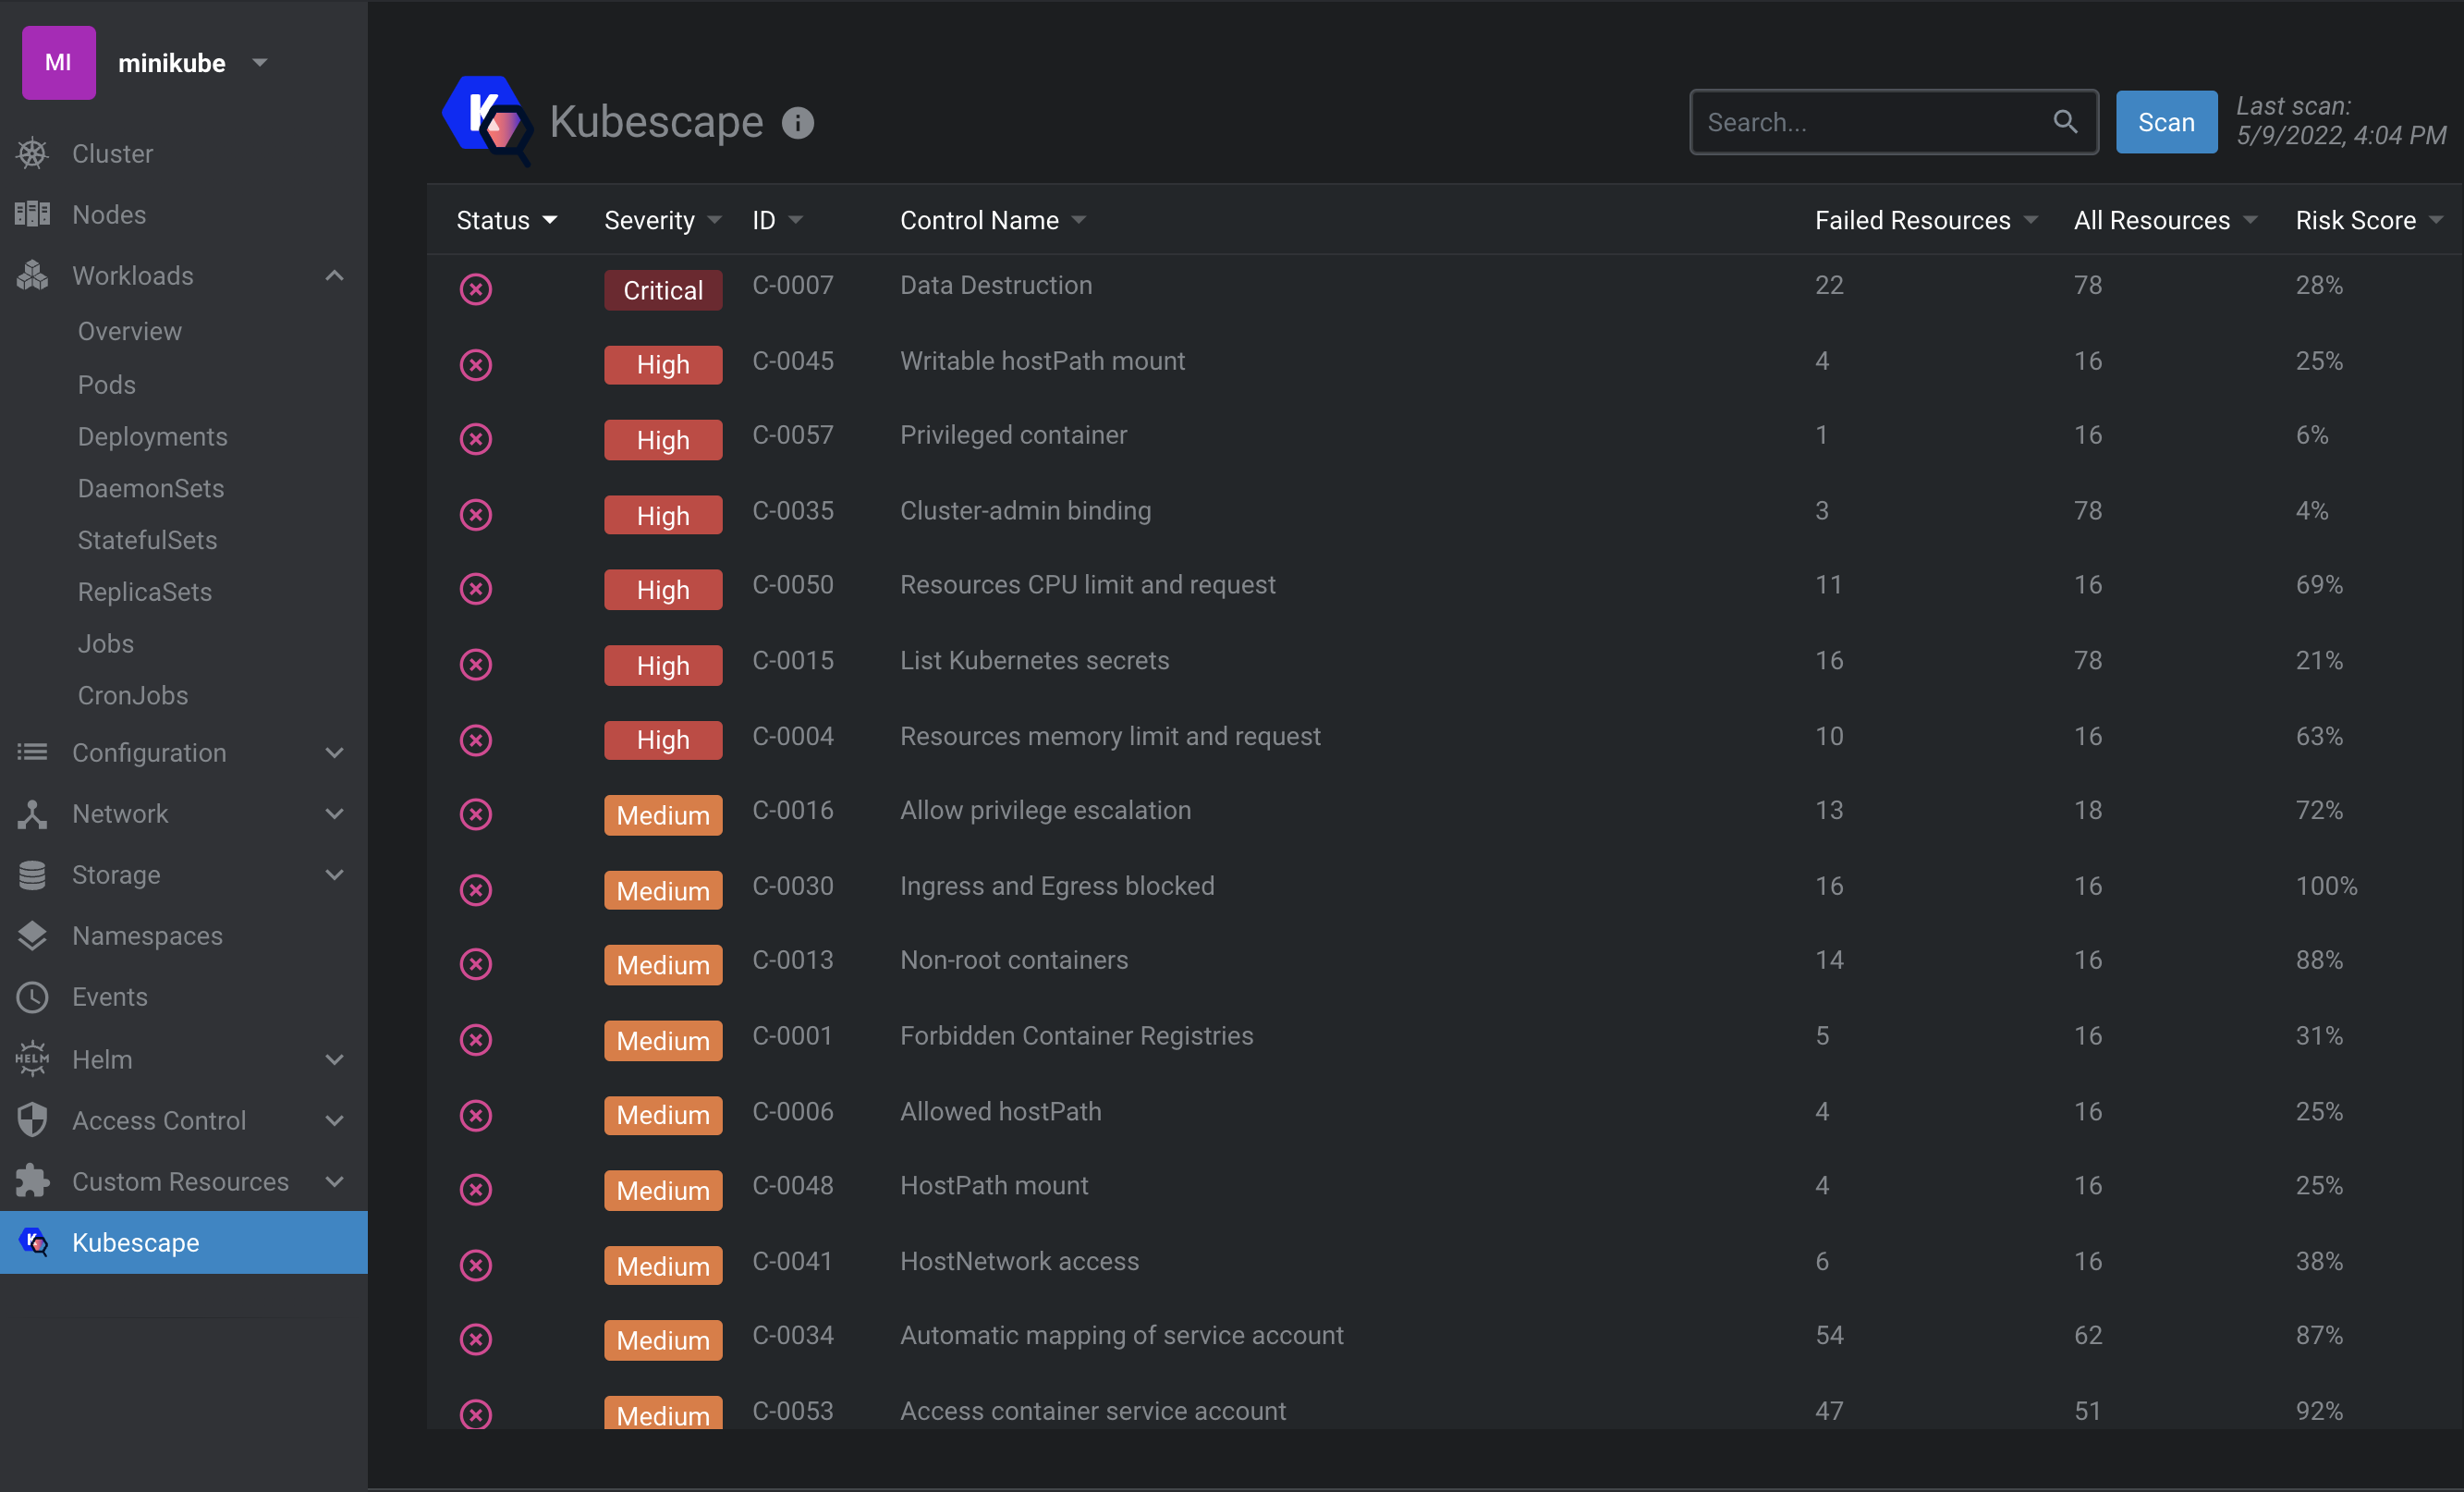The image size is (2464, 1492).
Task: Expand the Helm section
Action: click(335, 1059)
